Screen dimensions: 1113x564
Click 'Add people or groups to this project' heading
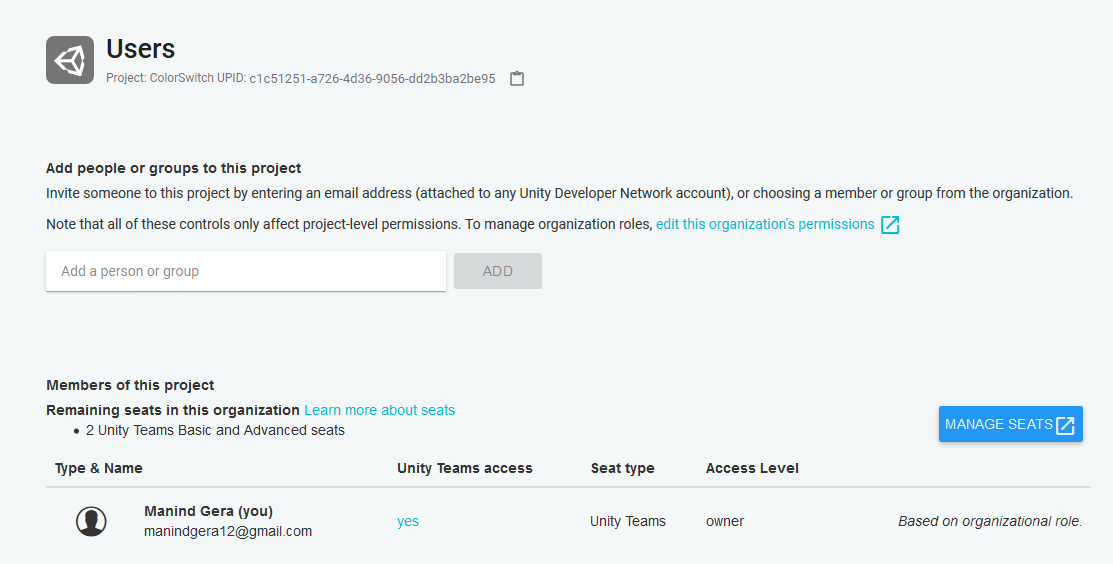174,168
